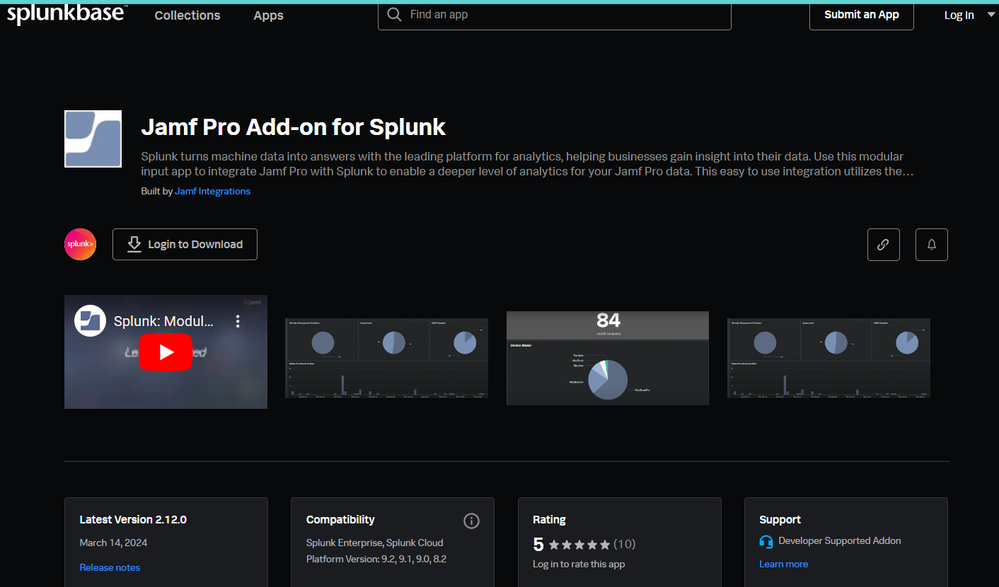Click the Developer Supported headset icon
999x587 pixels.
click(x=766, y=541)
